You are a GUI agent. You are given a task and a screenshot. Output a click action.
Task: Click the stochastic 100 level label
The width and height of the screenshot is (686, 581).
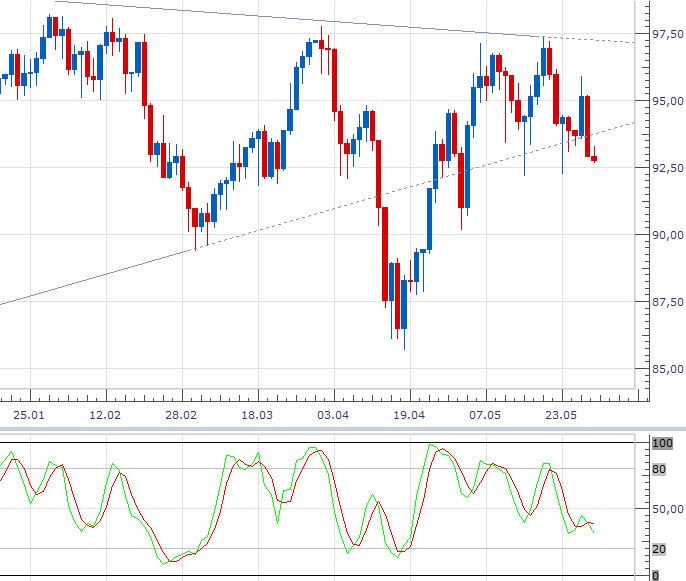[662, 443]
